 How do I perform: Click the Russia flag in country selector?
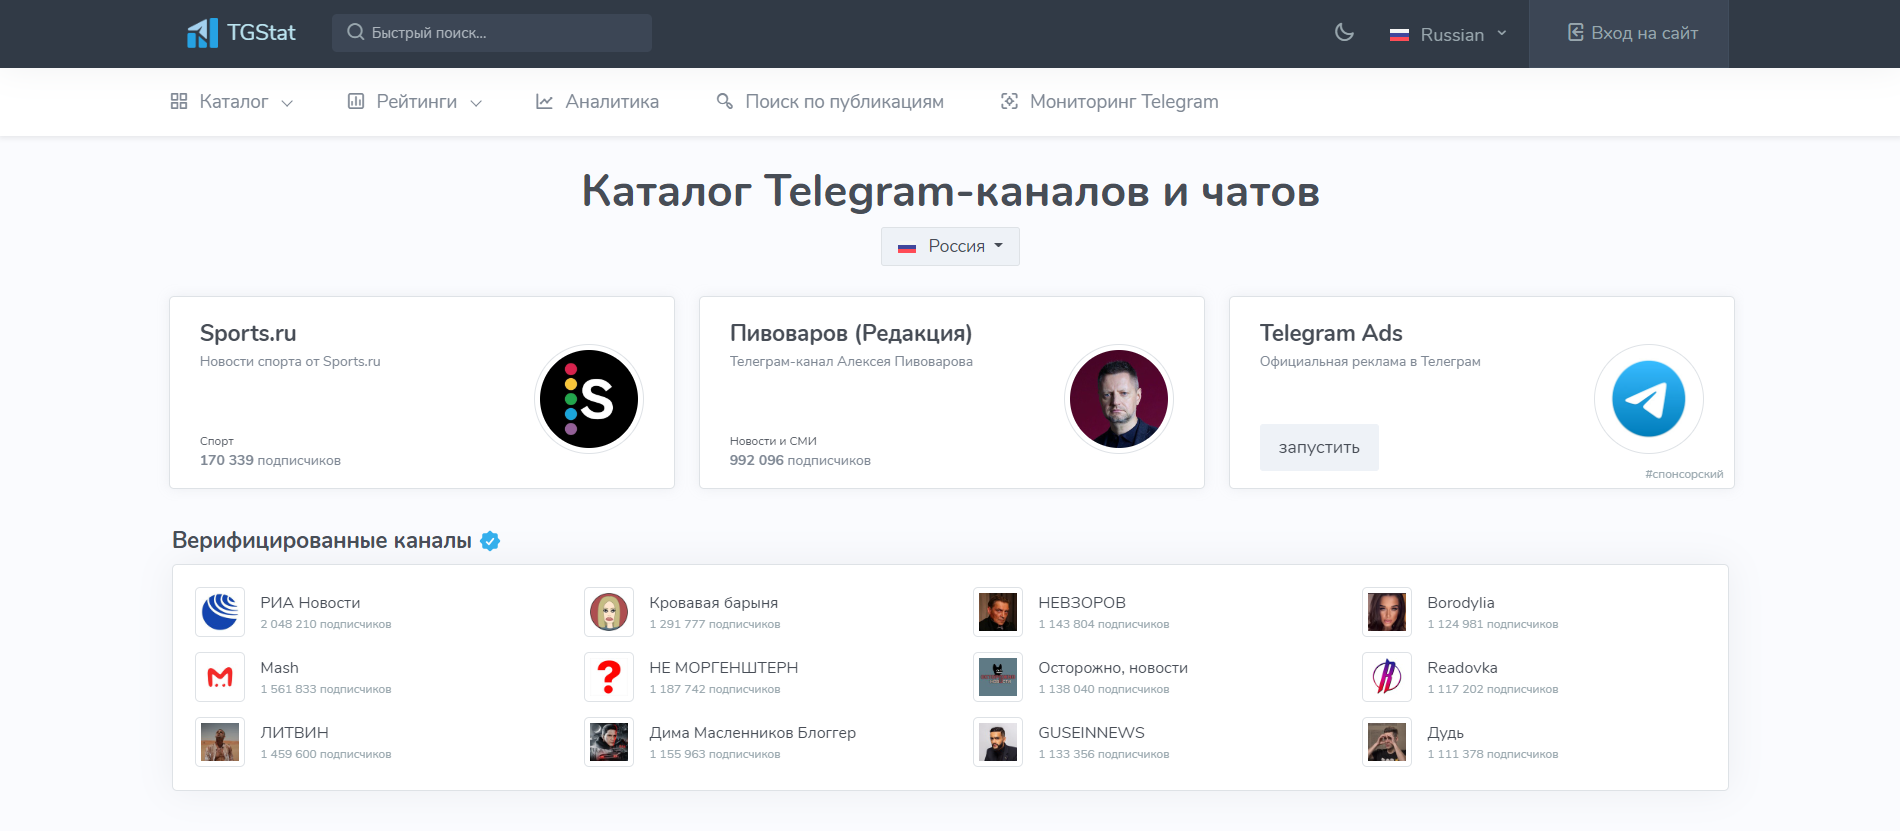pos(907,248)
